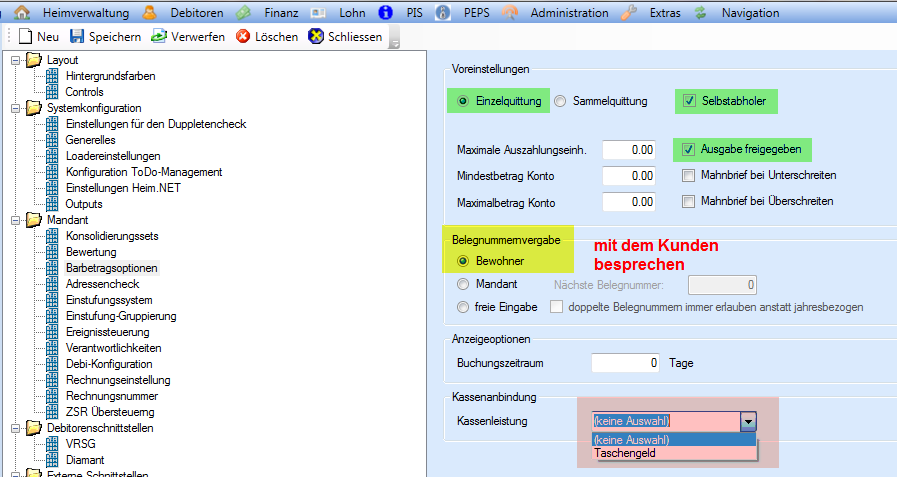
Task: Click the Lohn icon in menu bar
Action: [x=318, y=12]
